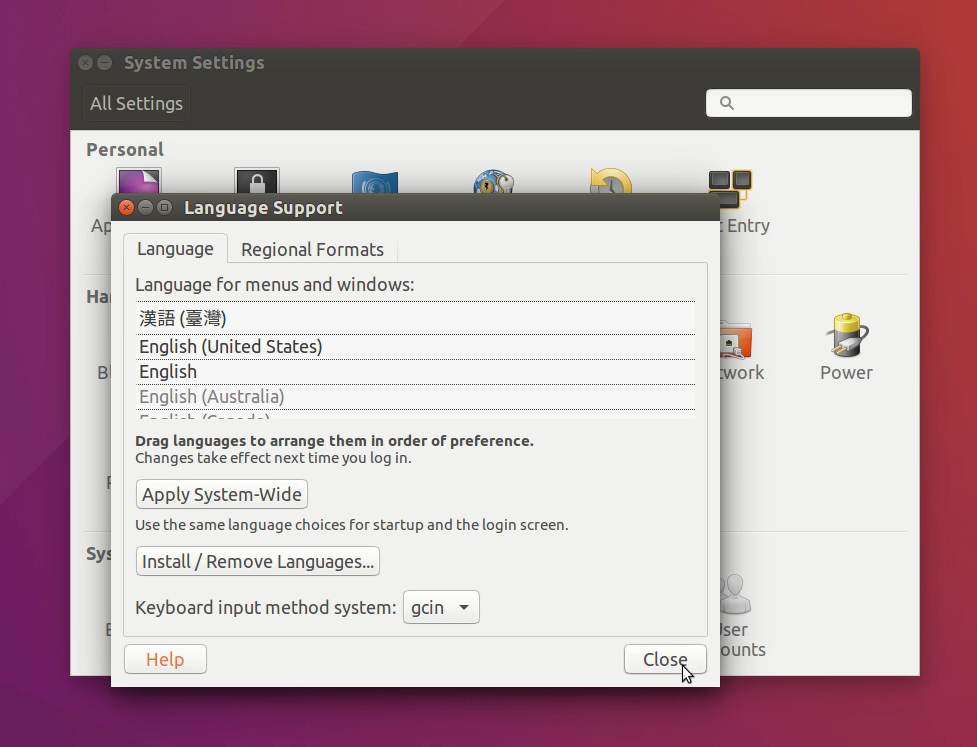Minimize the Language Support window

coord(145,207)
